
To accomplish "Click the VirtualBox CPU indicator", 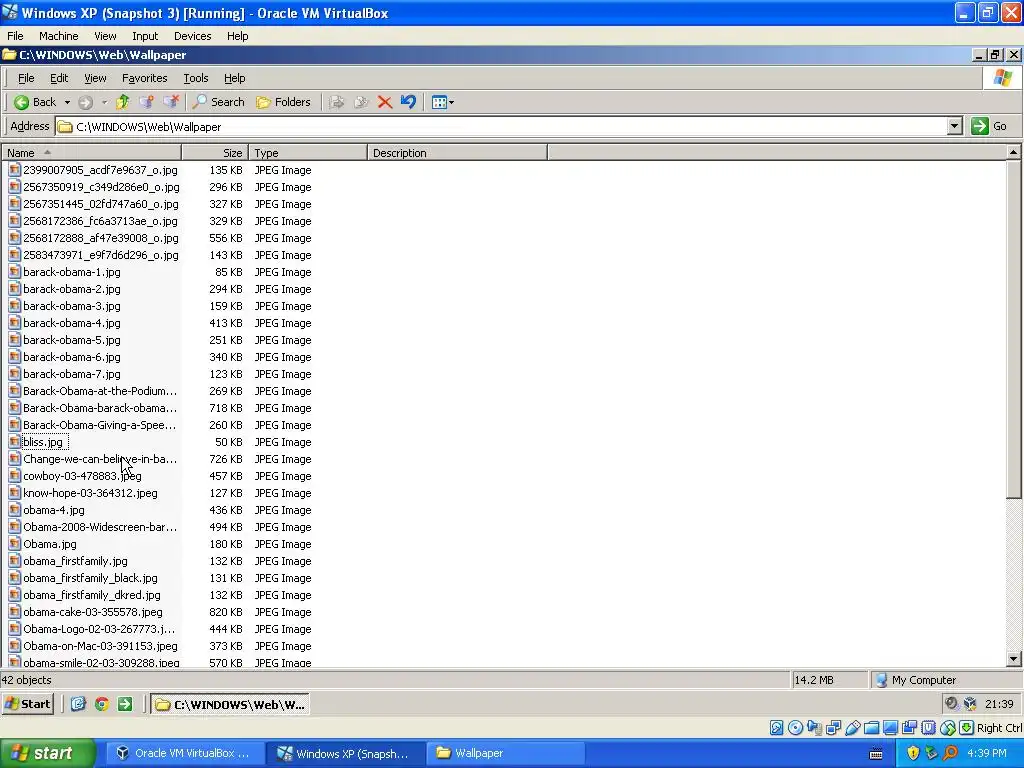I will coord(928,728).
